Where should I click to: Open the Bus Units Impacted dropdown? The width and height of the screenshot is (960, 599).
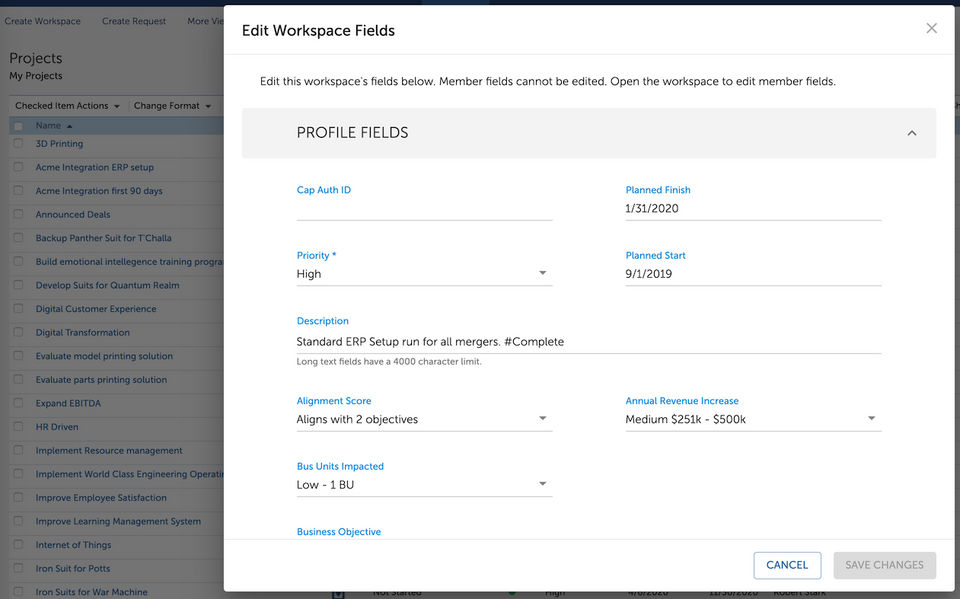(424, 485)
